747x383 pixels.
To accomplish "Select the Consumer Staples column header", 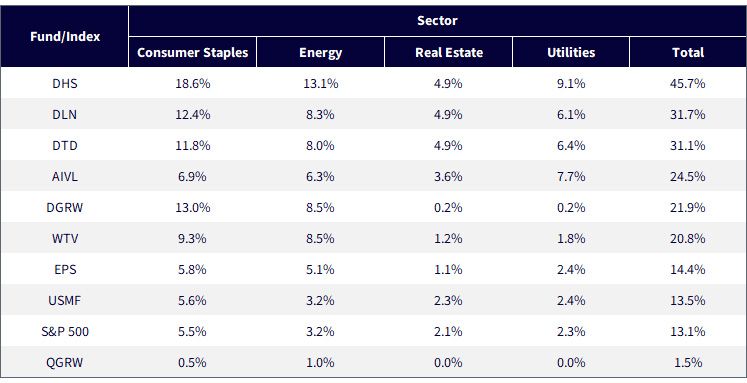I will [x=192, y=52].
